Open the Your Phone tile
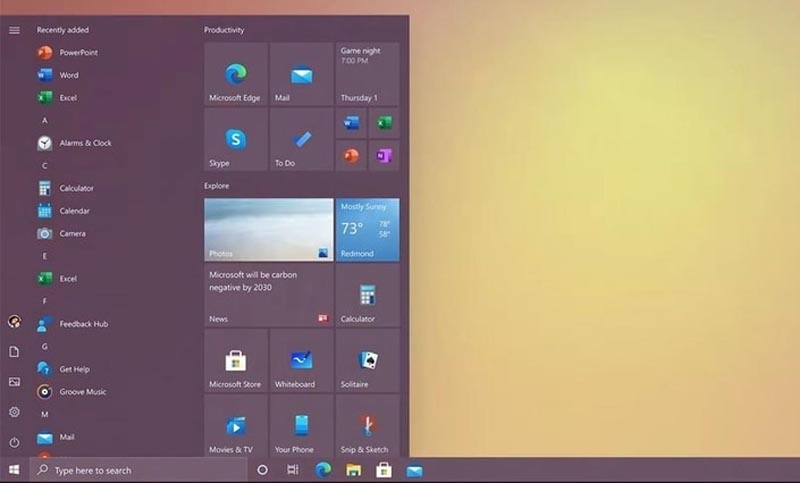The image size is (800, 483). pos(302,426)
